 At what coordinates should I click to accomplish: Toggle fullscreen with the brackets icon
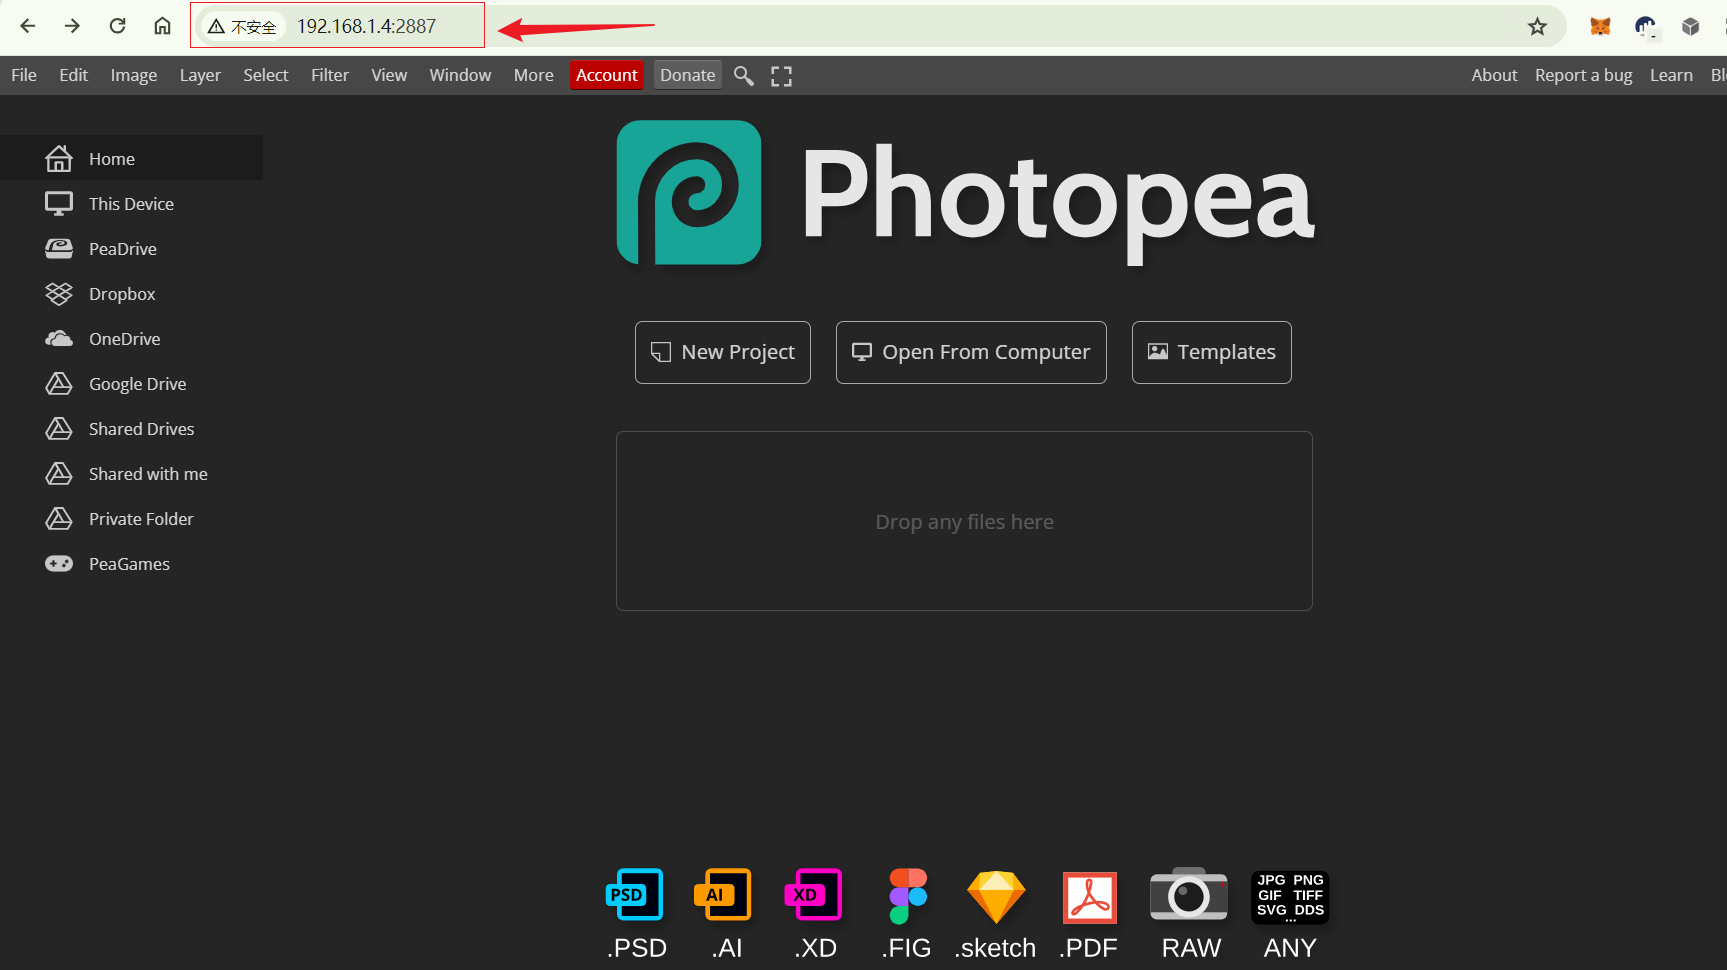[781, 76]
